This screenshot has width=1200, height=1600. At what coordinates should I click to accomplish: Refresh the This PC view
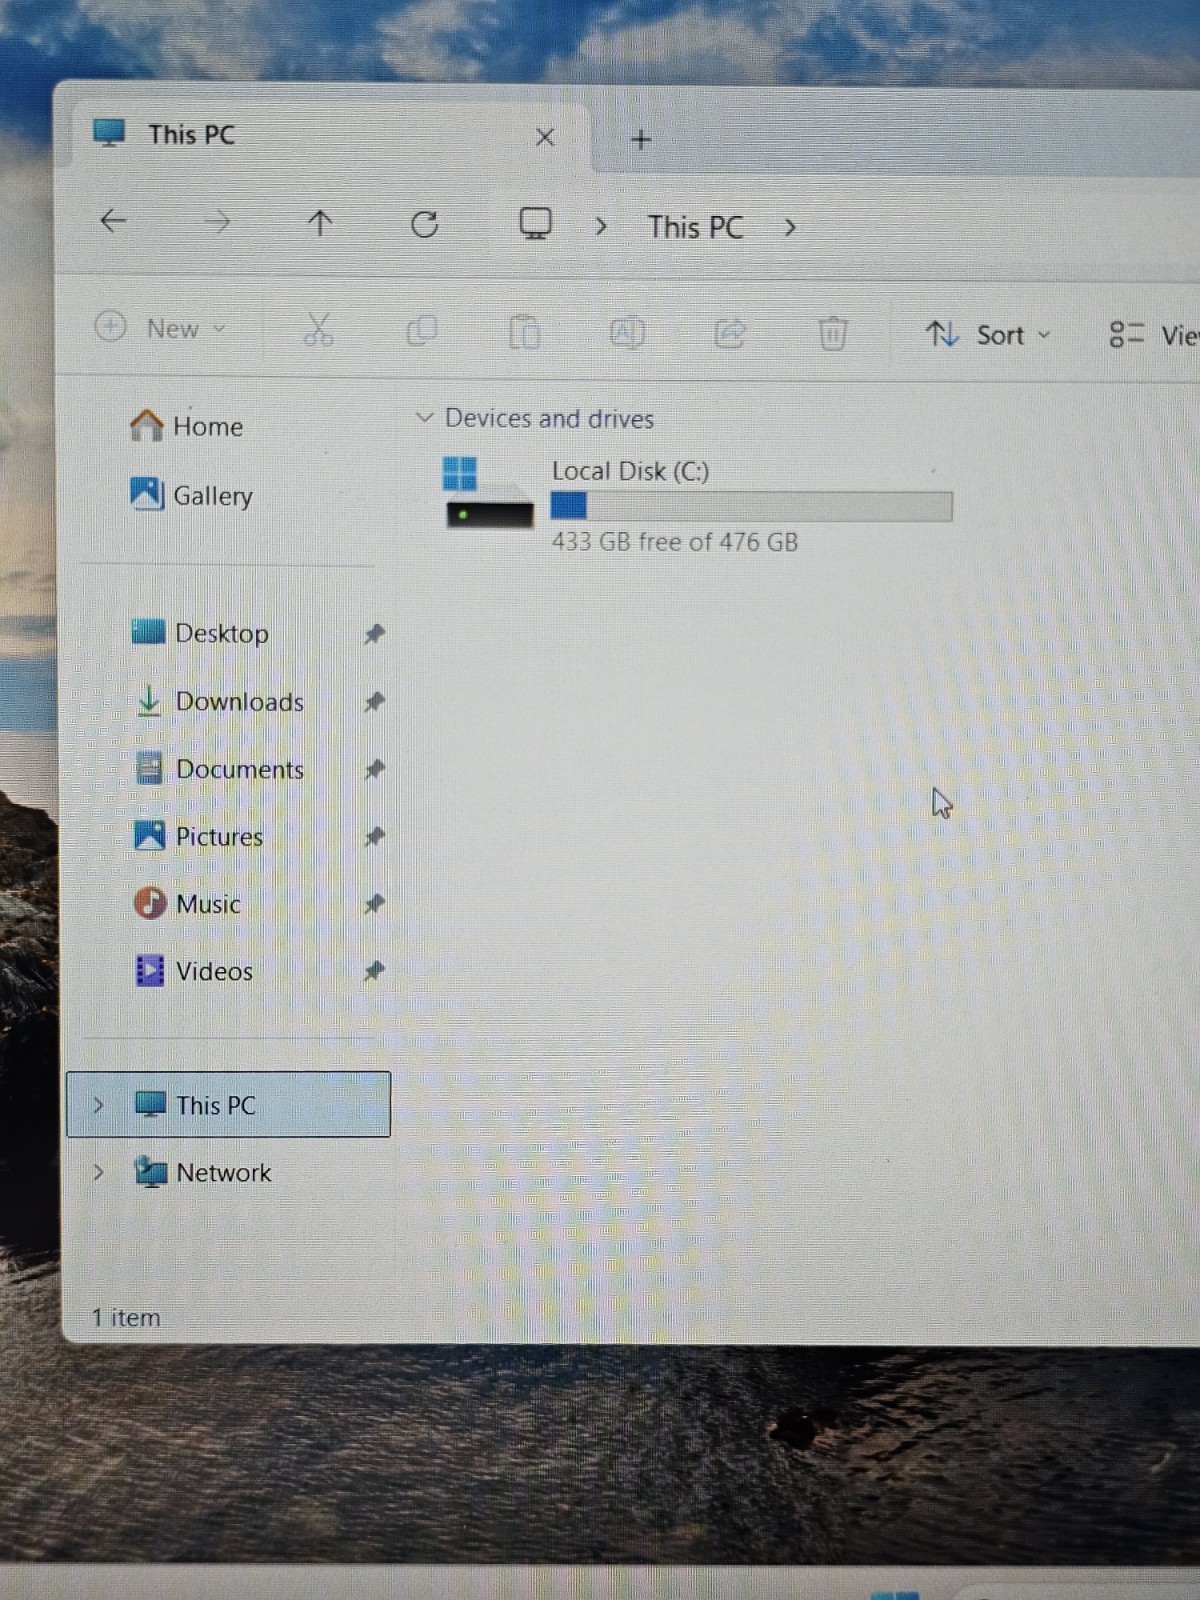(x=425, y=224)
